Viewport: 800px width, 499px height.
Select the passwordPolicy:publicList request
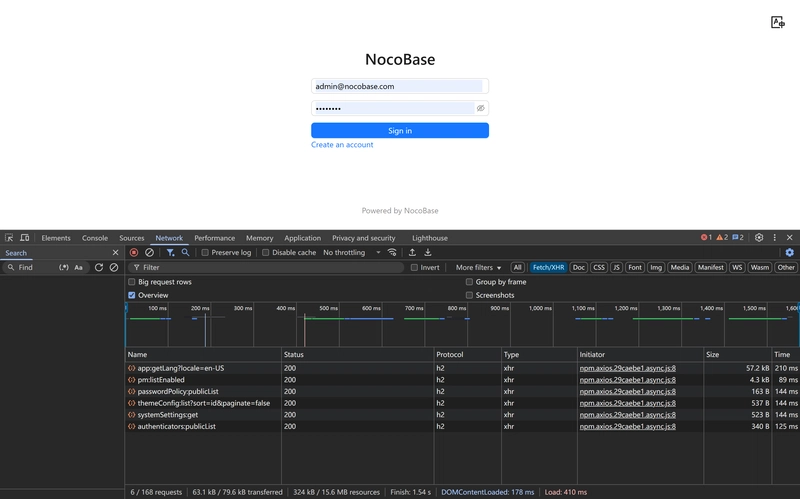pyautogui.click(x=178, y=391)
